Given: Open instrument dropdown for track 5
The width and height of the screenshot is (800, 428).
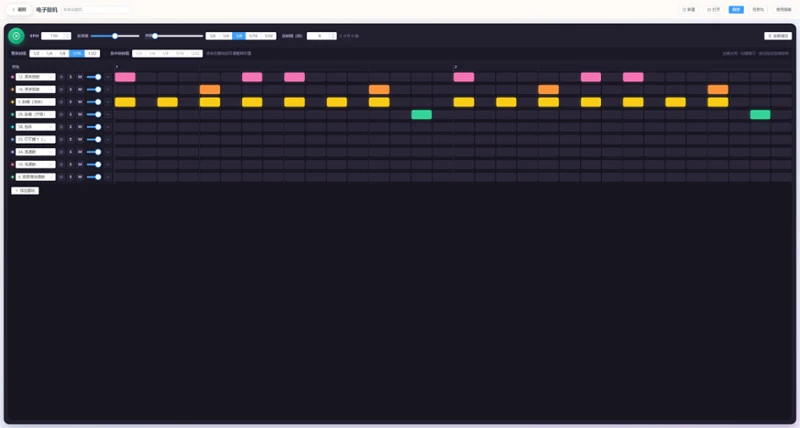Looking at the screenshot, I should point(35,102).
